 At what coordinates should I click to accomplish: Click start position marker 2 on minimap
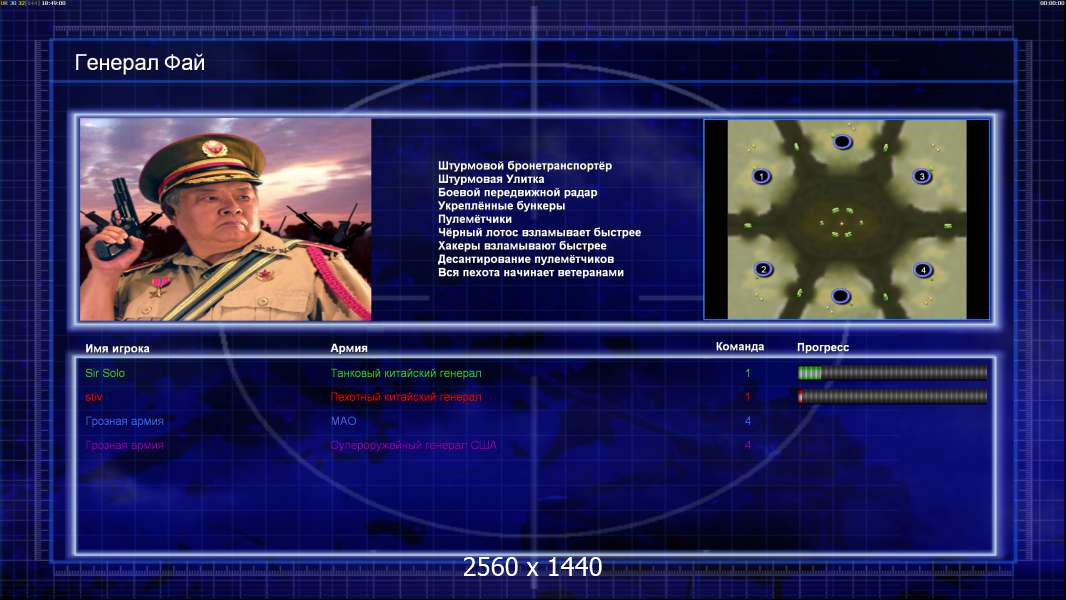click(763, 269)
